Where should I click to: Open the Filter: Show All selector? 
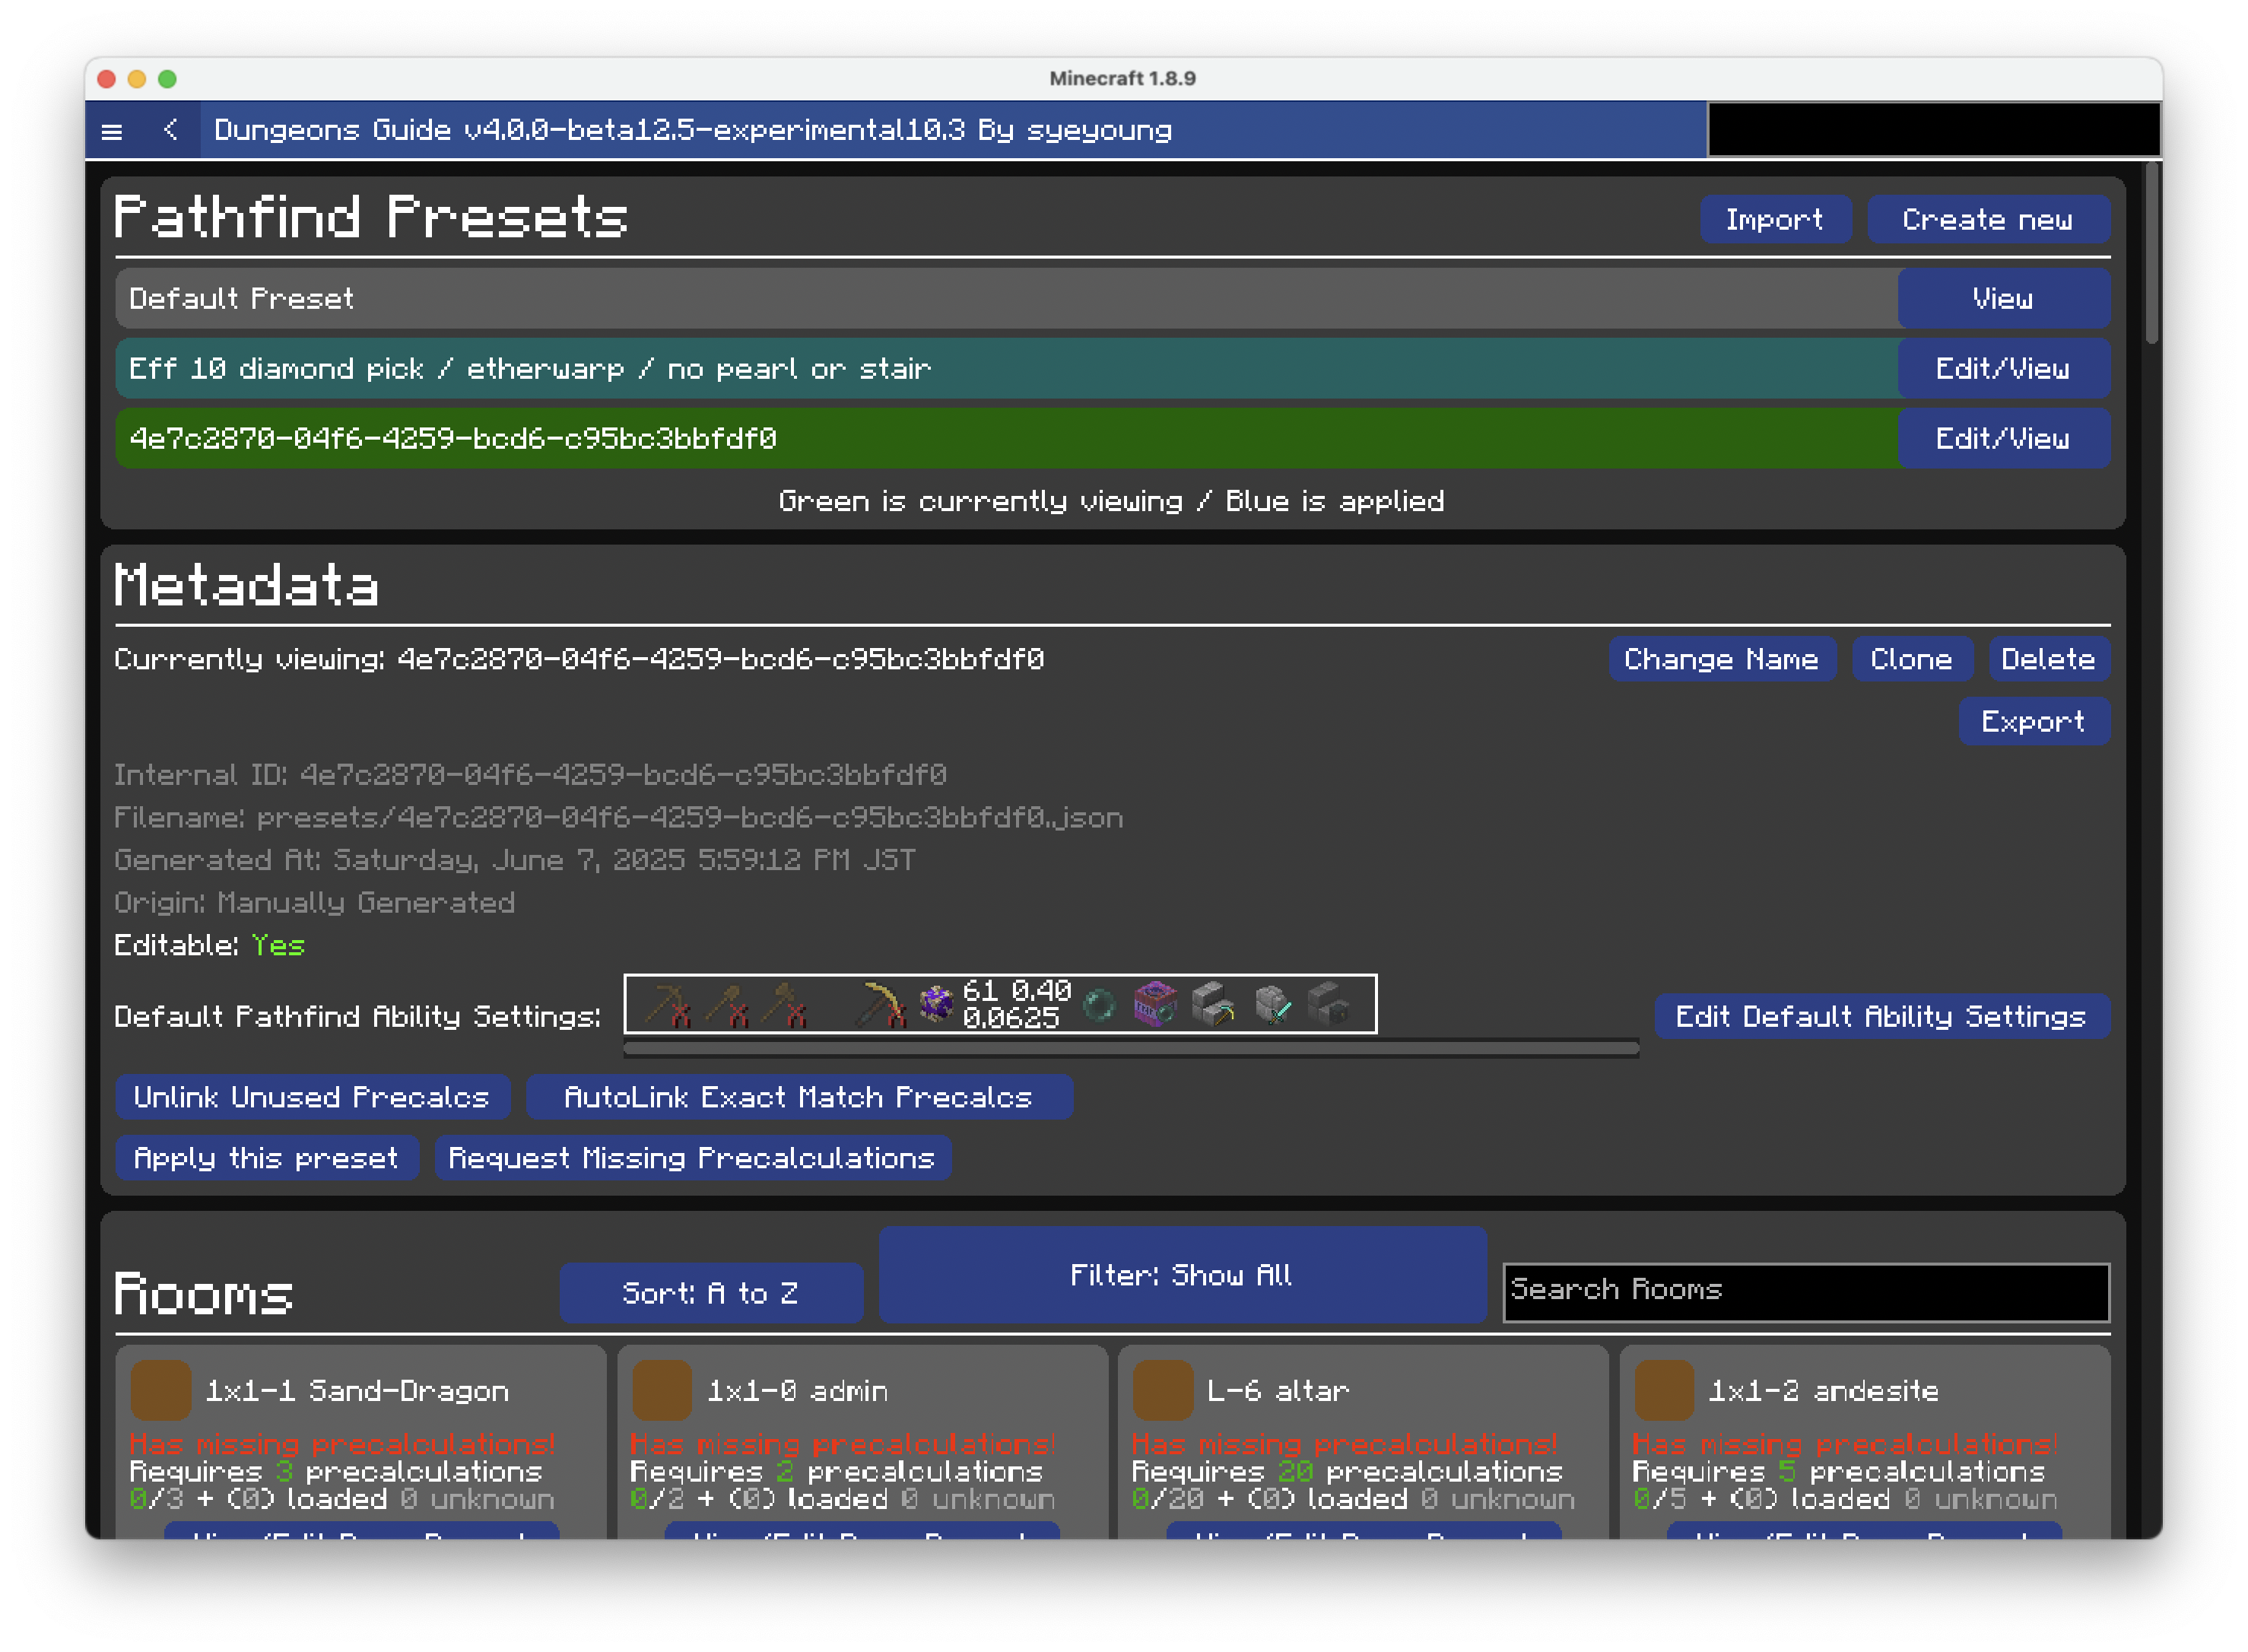[1182, 1274]
